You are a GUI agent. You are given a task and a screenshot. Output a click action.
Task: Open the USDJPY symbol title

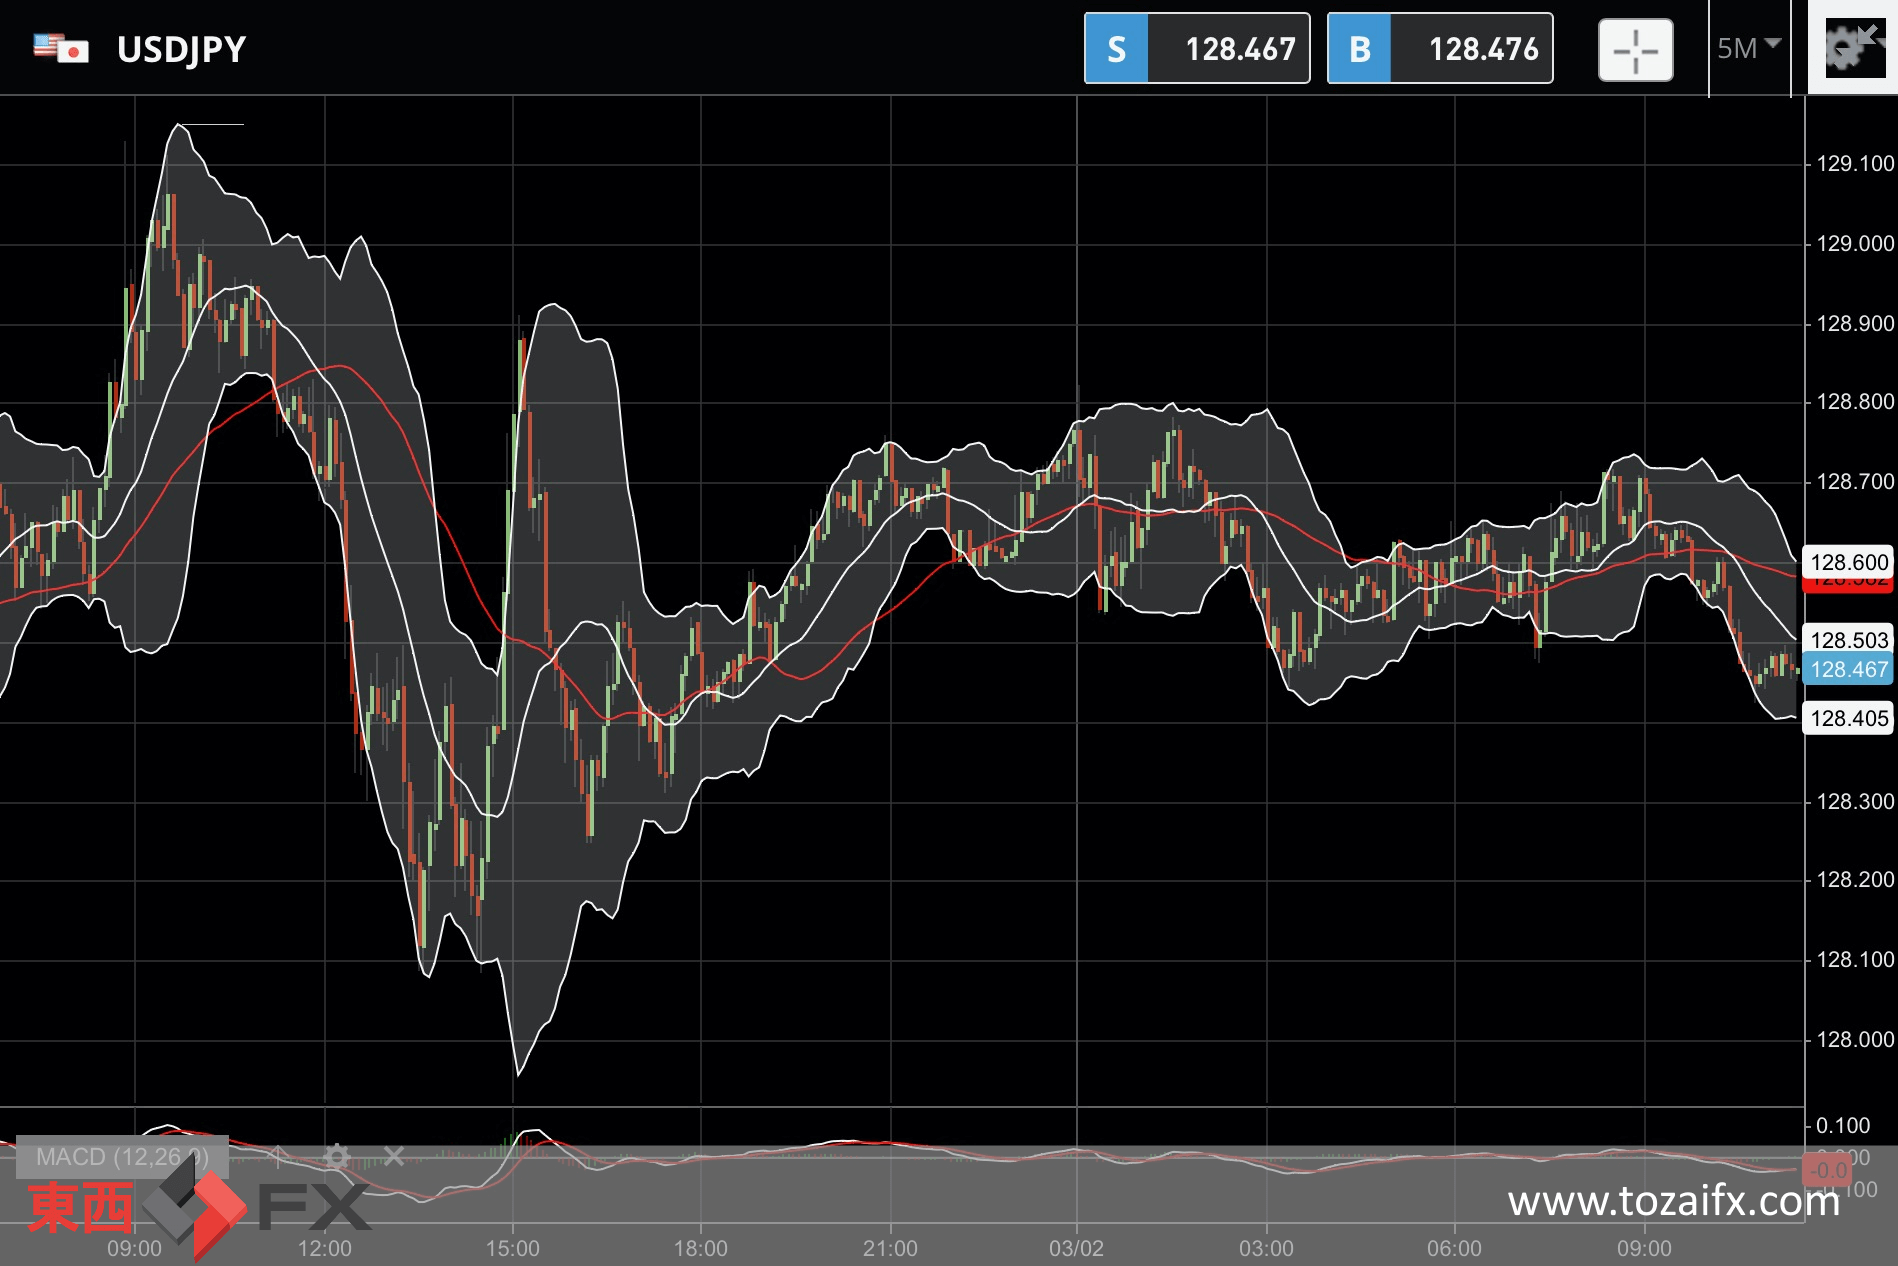pyautogui.click(x=181, y=49)
